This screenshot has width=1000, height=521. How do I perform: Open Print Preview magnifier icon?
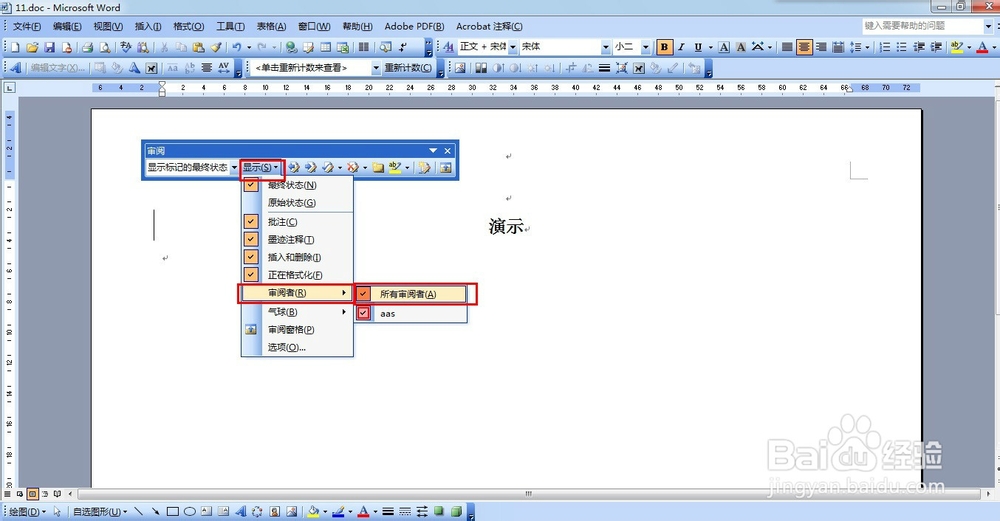tap(105, 47)
